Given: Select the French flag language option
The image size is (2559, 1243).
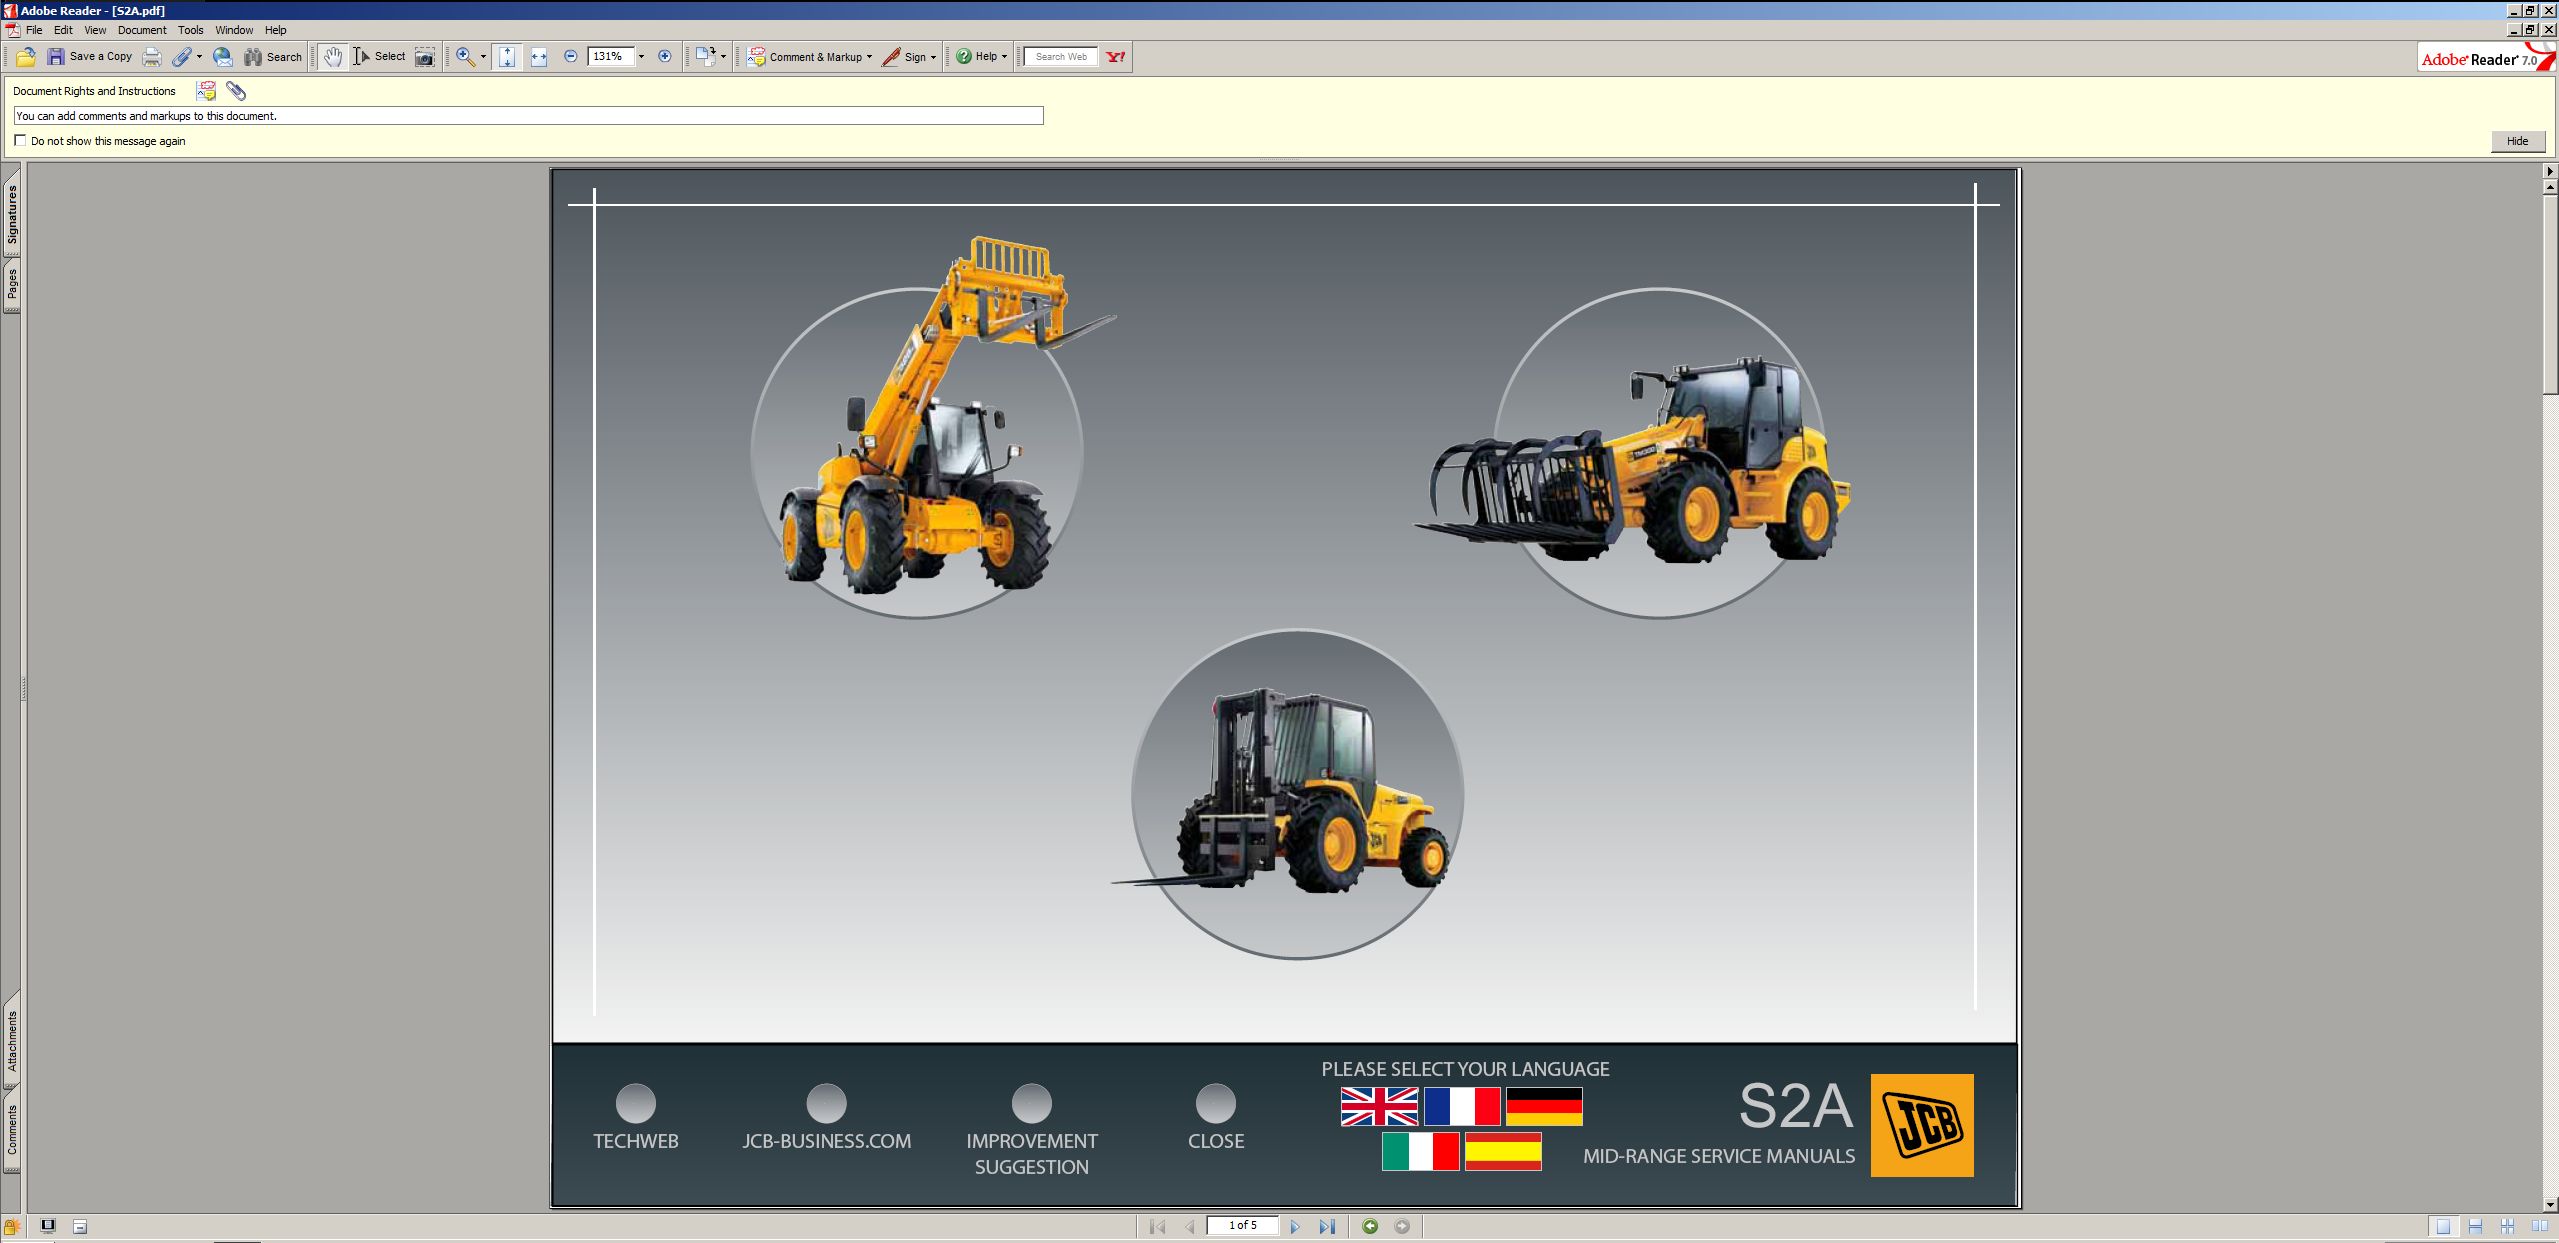Looking at the screenshot, I should tap(1463, 1106).
